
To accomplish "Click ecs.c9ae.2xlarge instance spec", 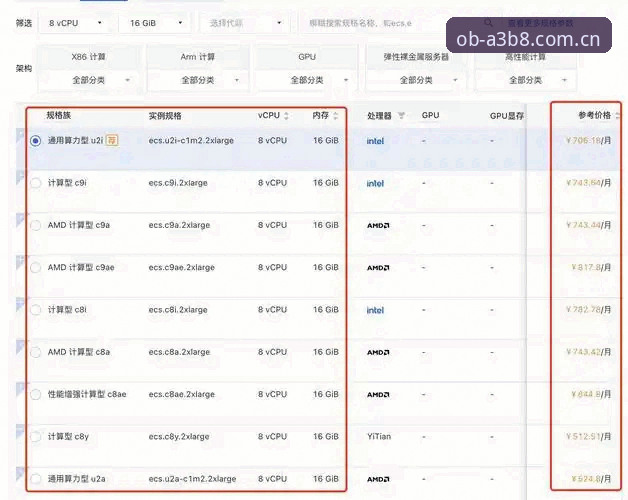I will point(181,268).
